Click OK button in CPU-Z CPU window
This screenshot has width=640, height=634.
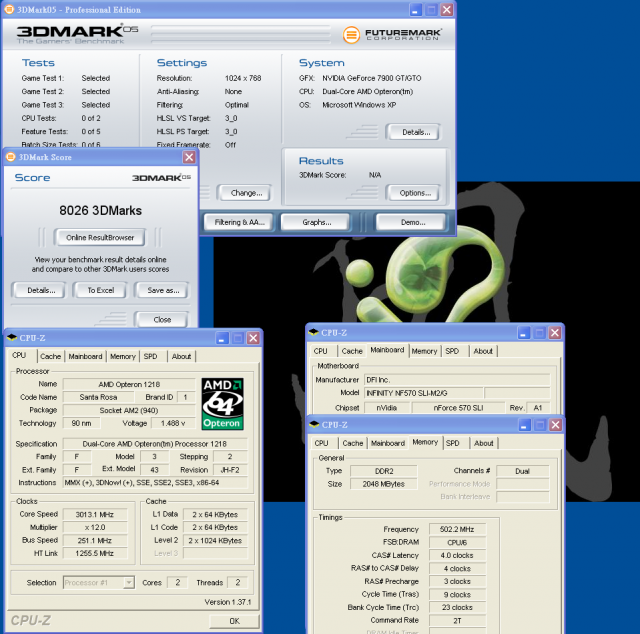tap(234, 621)
